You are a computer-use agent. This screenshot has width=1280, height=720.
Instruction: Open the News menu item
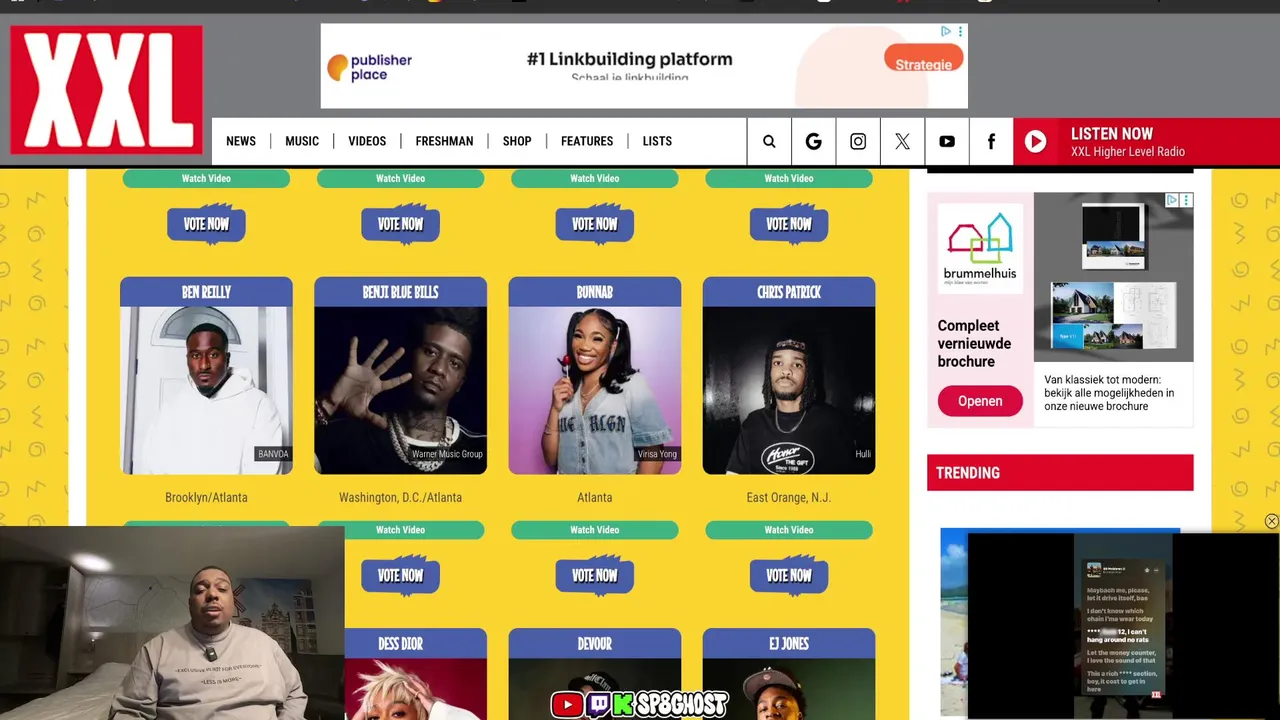click(241, 141)
